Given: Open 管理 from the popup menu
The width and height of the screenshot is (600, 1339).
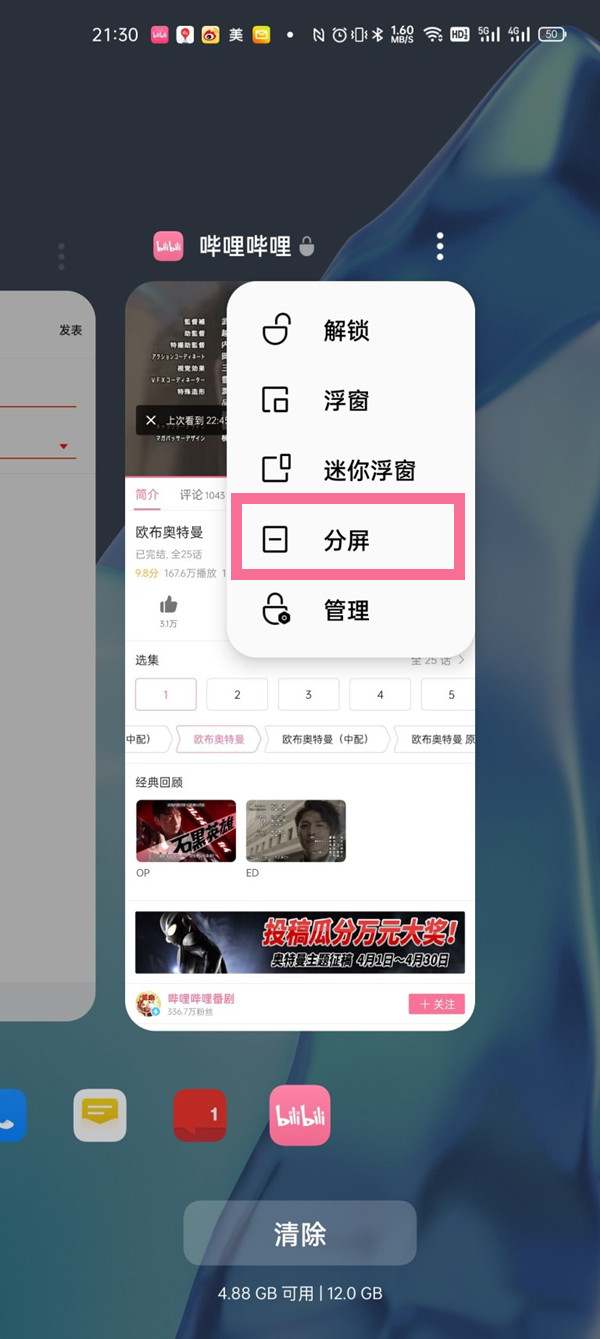Looking at the screenshot, I should tap(348, 610).
